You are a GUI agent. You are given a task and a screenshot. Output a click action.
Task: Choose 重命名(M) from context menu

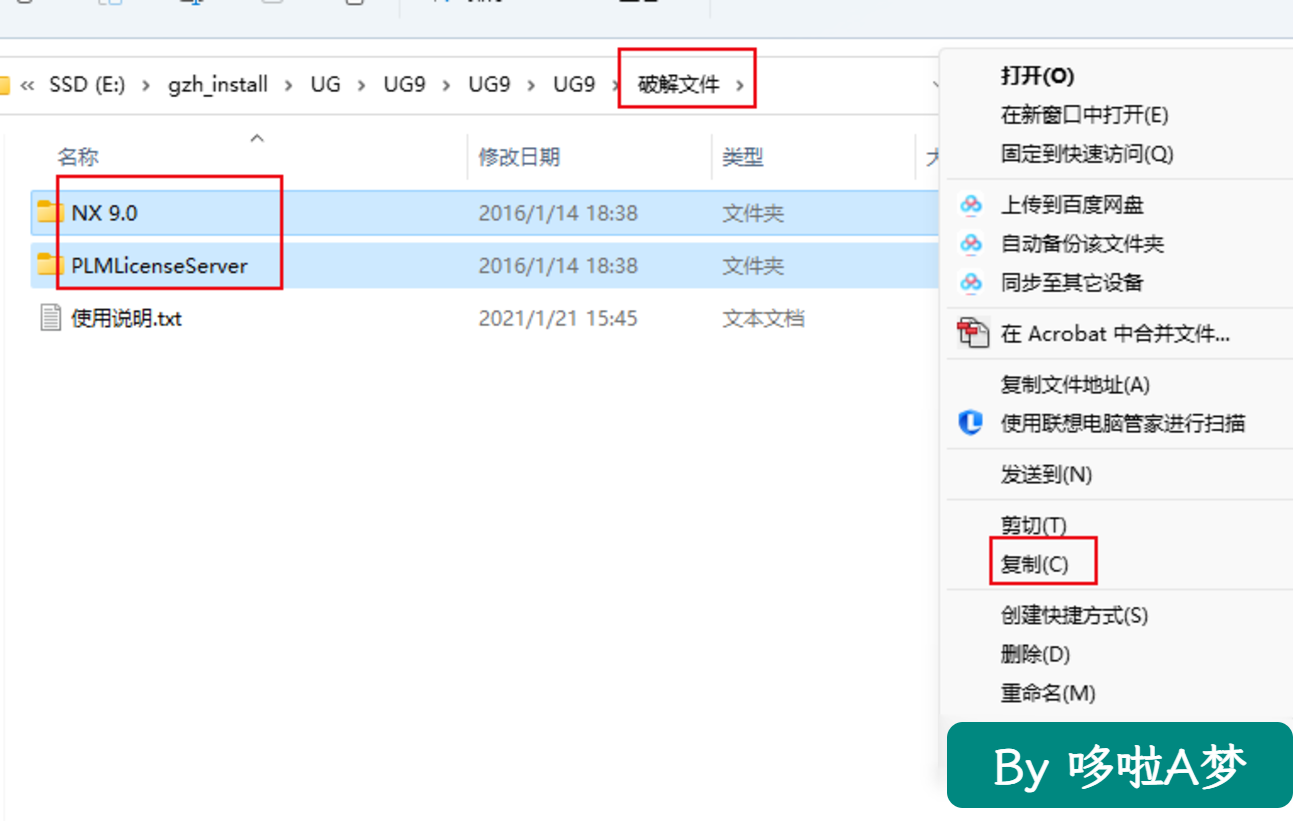(1047, 693)
